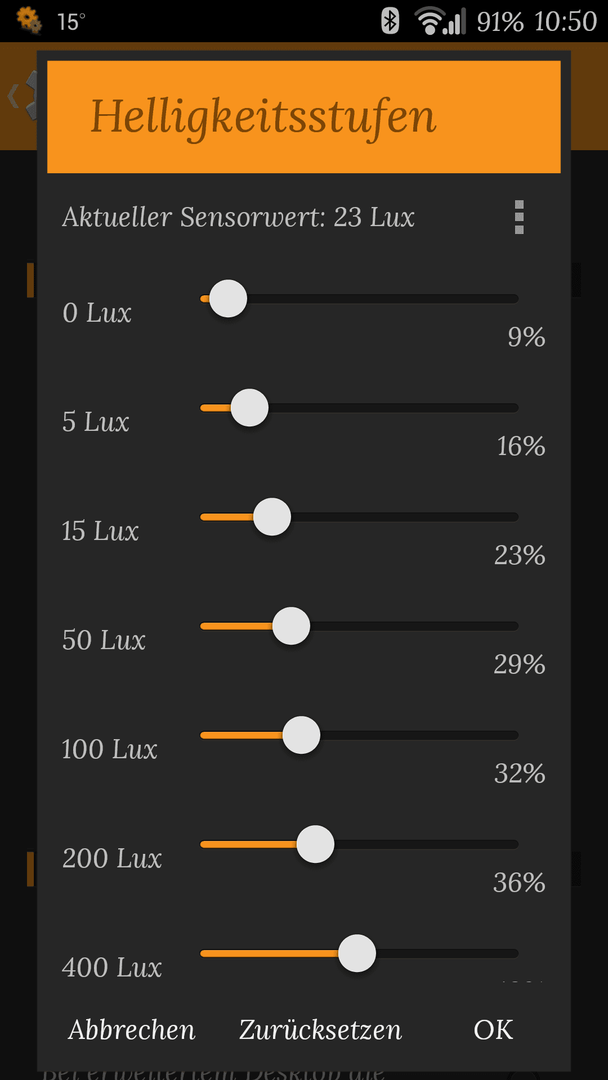Click the 15 Lux slider thumb

pyautogui.click(x=272, y=517)
